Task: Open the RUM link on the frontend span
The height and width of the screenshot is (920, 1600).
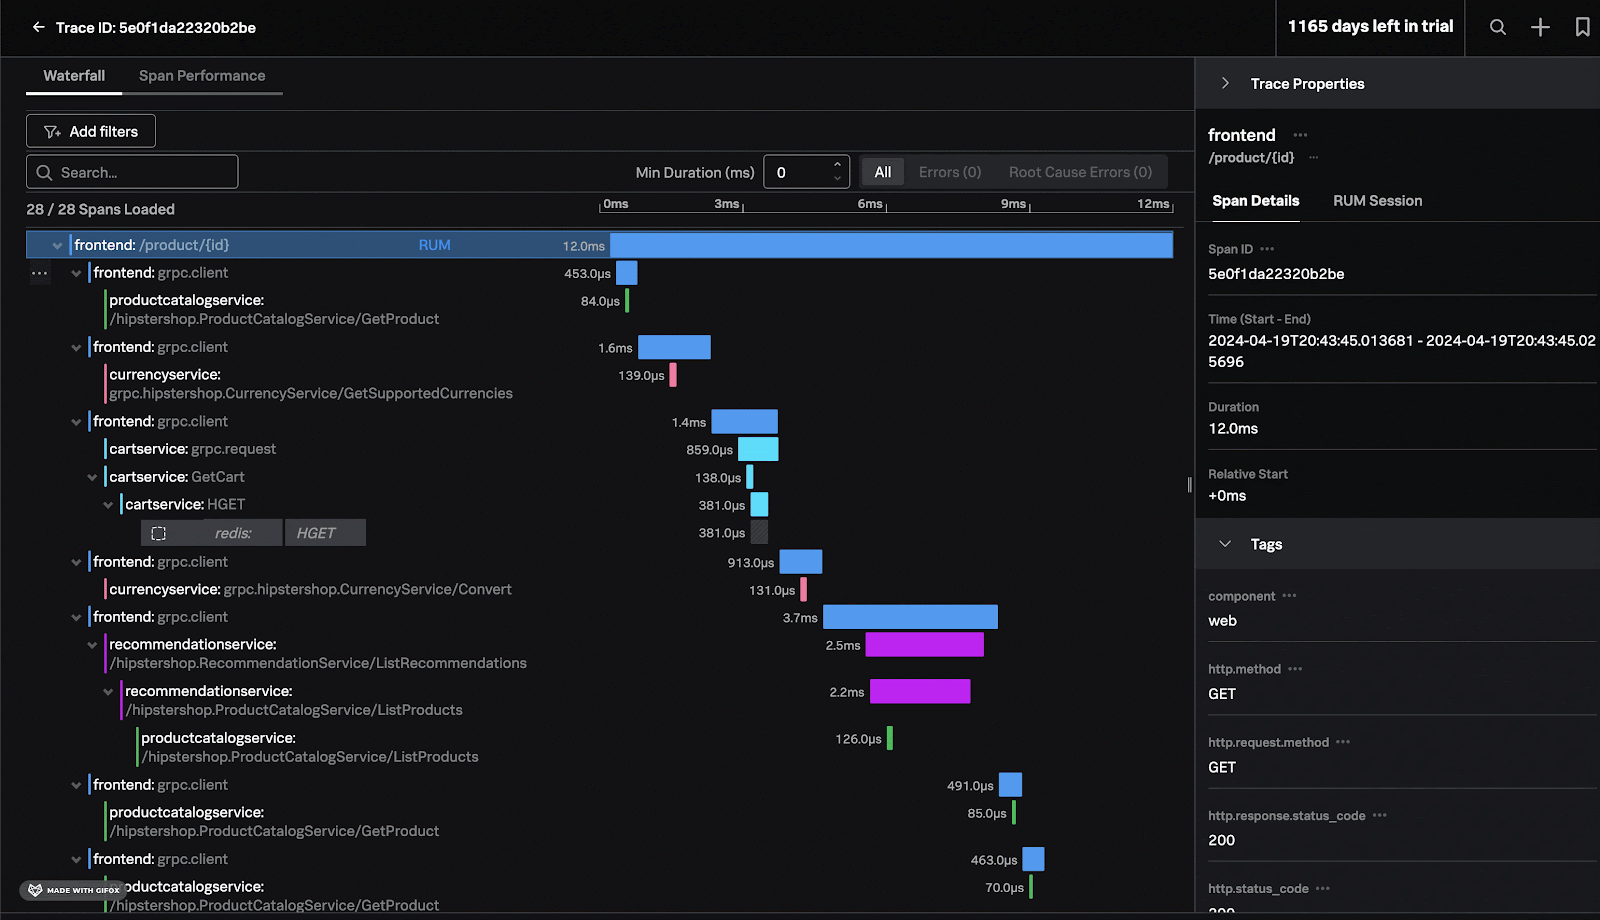Action: click(x=434, y=244)
